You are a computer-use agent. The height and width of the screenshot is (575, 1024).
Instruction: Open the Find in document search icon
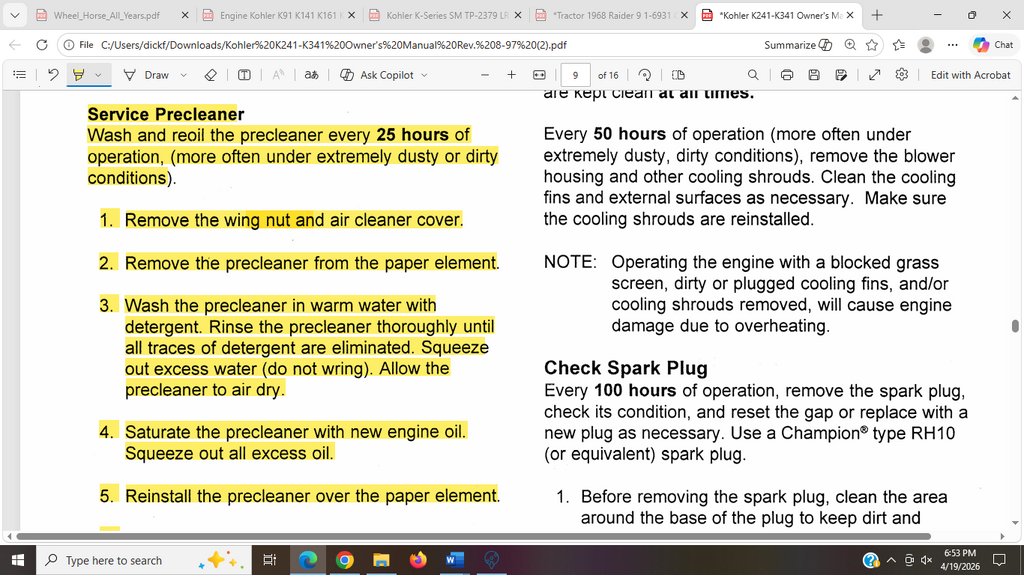click(x=753, y=75)
